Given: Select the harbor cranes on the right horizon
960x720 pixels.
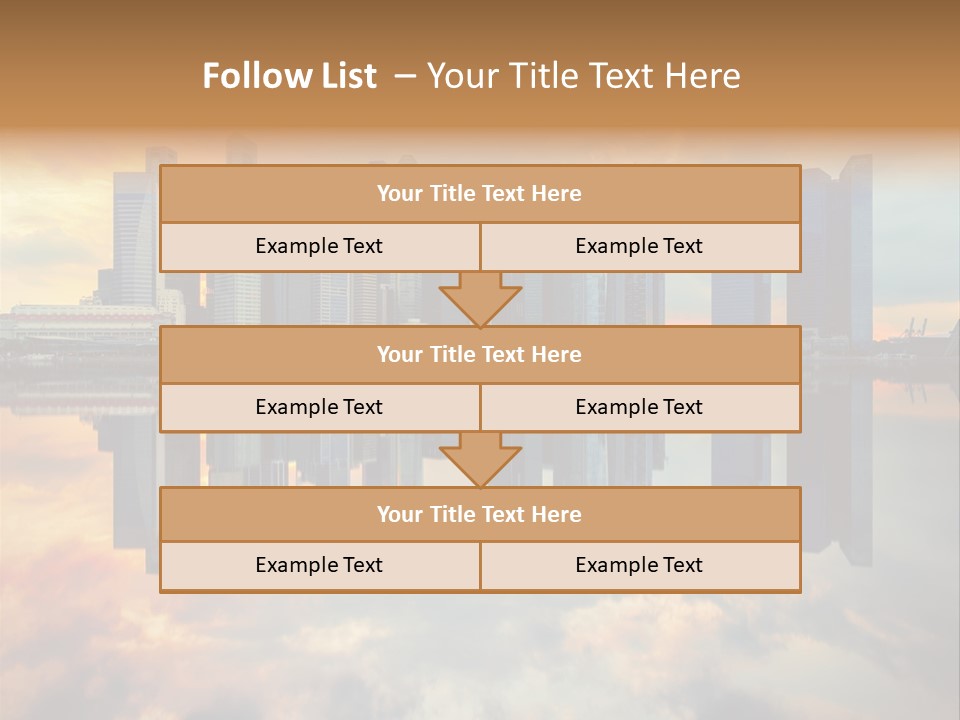Looking at the screenshot, I should point(913,329).
